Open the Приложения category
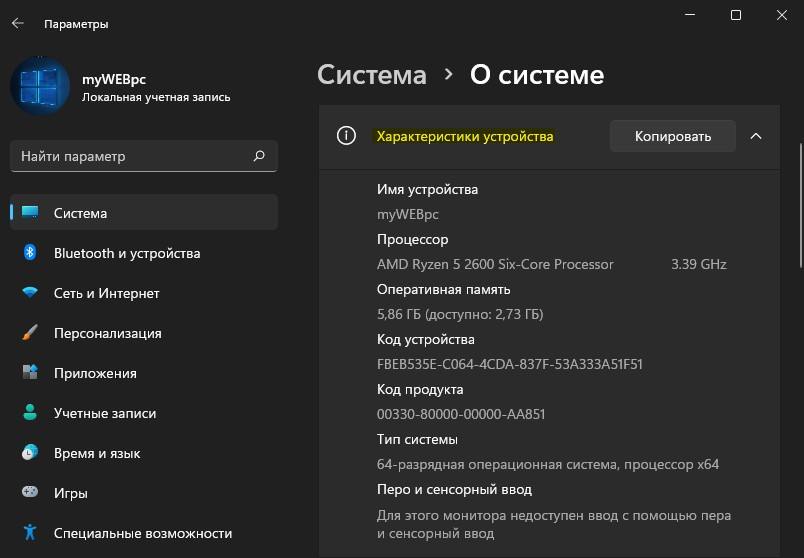The image size is (804, 558). point(144,373)
